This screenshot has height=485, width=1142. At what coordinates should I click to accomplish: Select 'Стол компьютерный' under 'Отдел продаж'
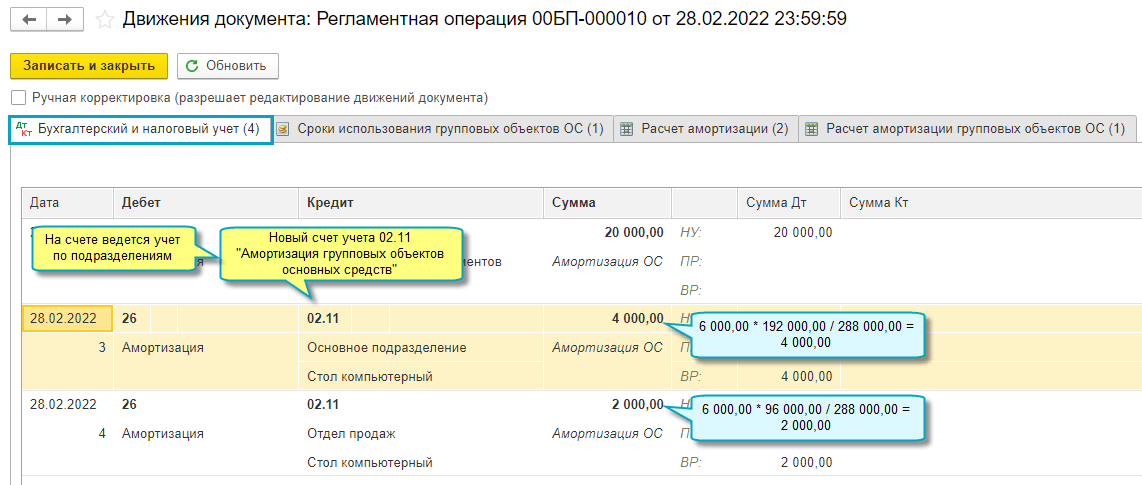coord(370,462)
